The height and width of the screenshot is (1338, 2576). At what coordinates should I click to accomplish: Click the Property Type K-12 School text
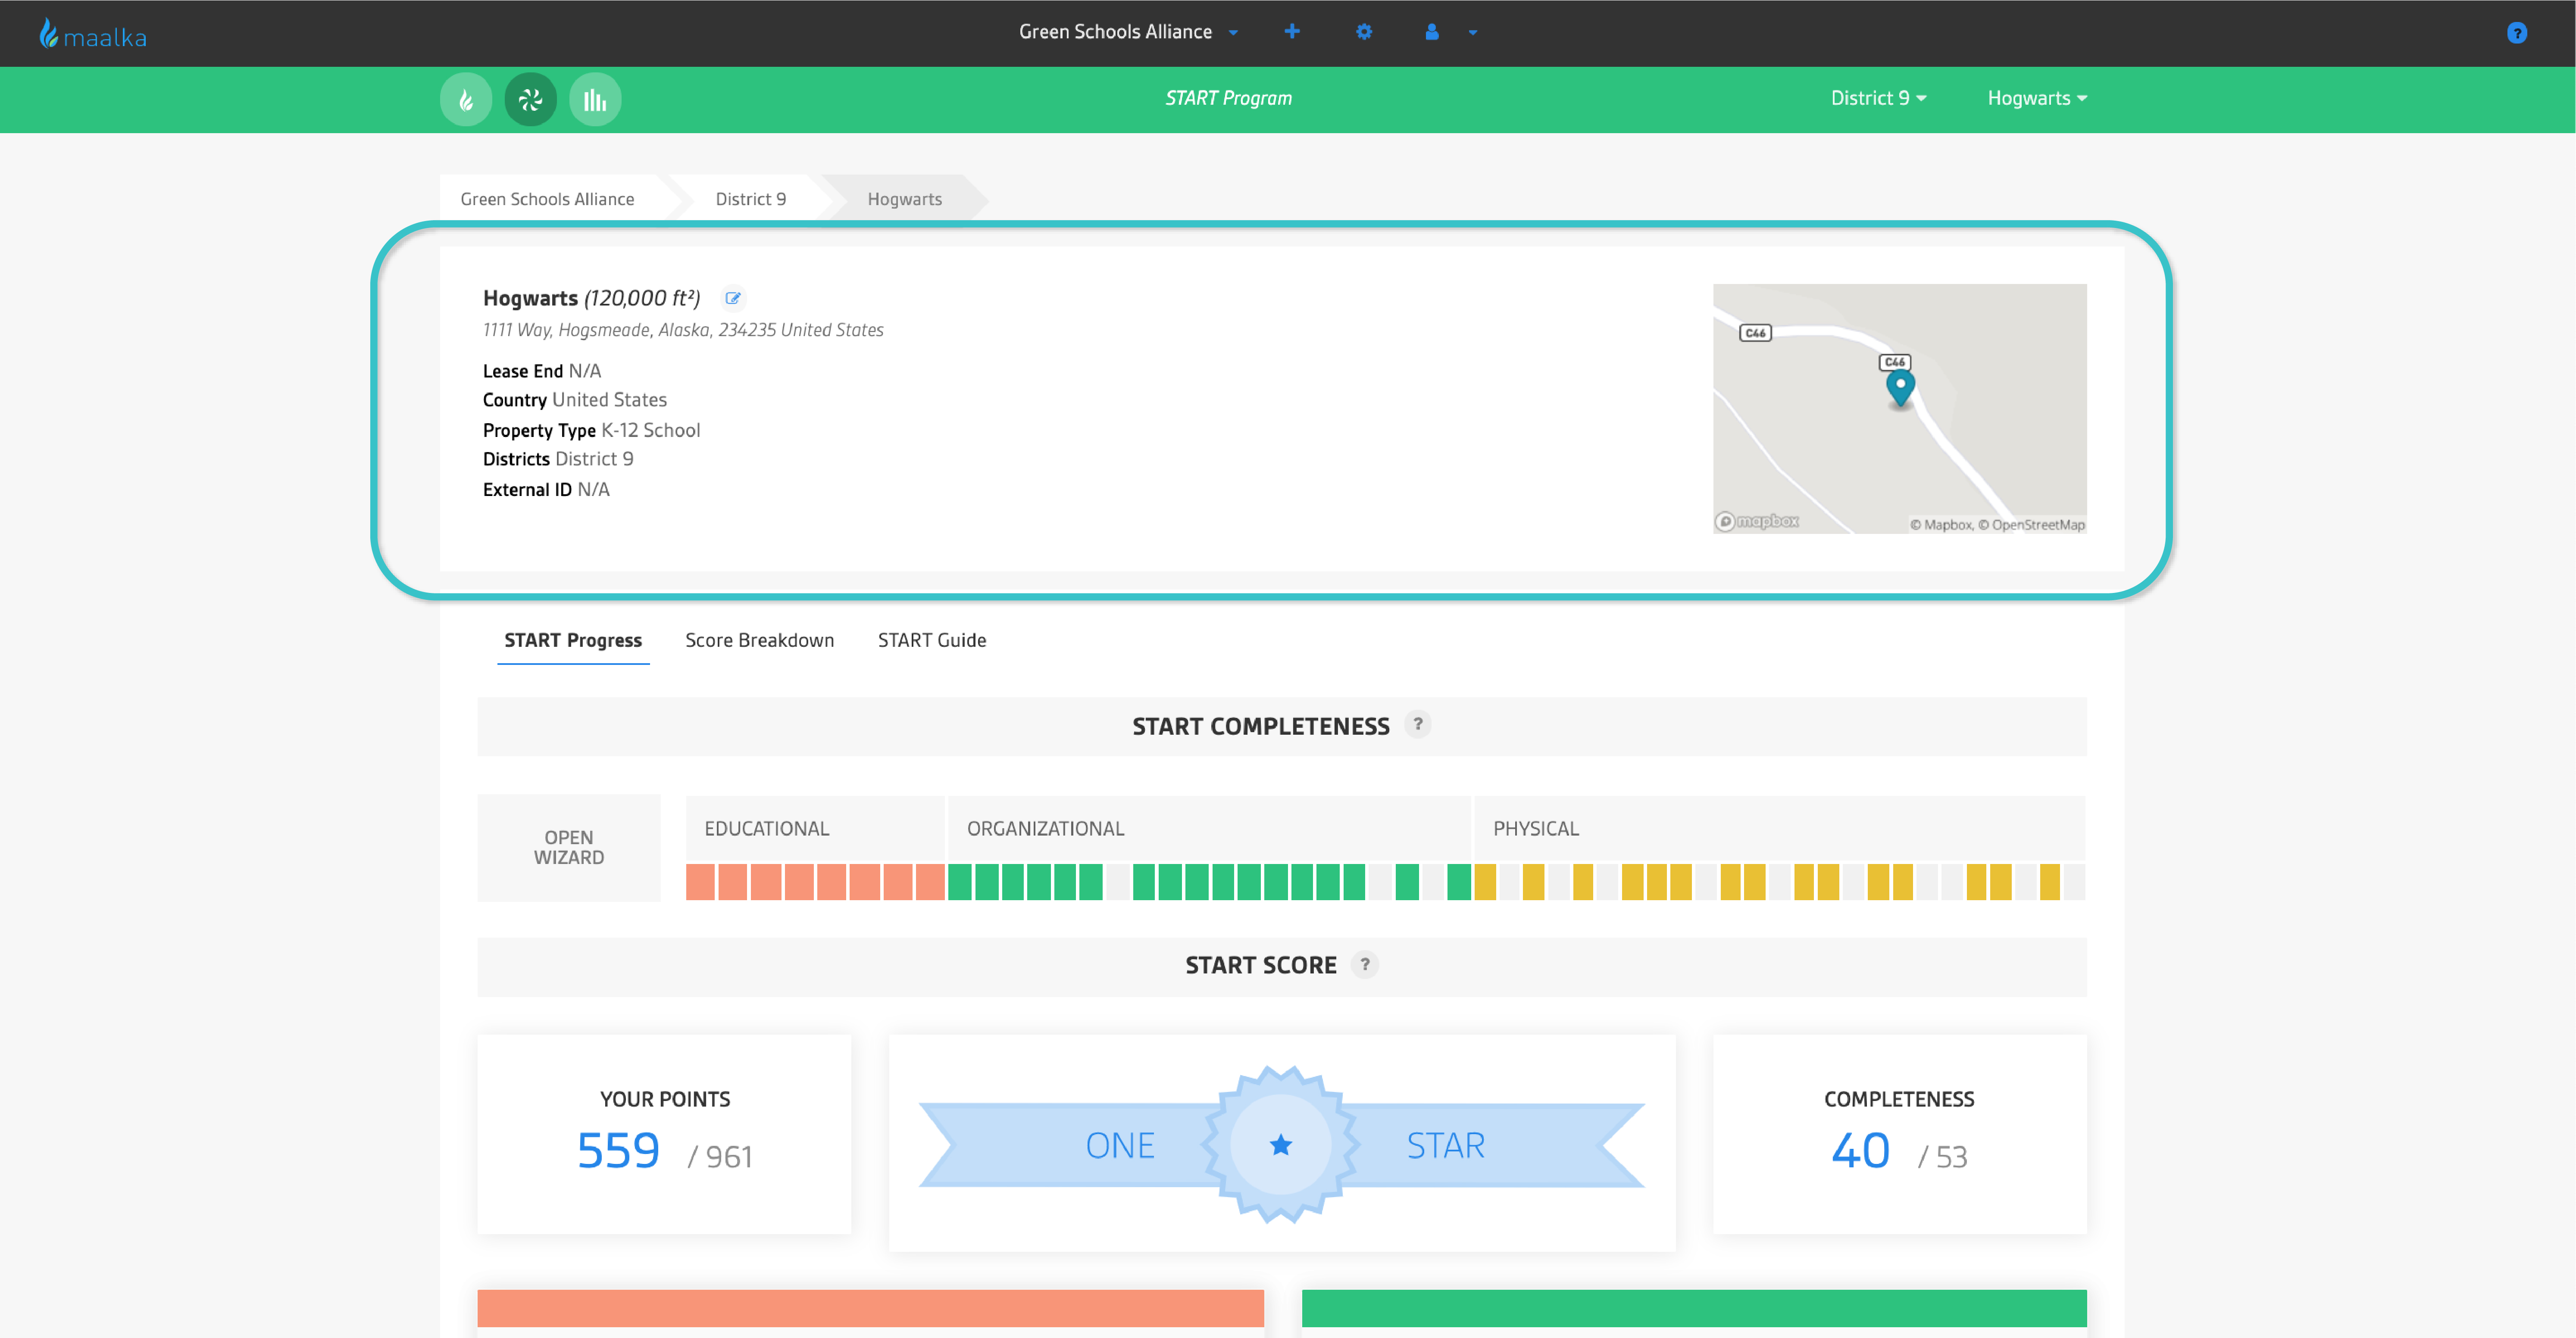[x=592, y=430]
